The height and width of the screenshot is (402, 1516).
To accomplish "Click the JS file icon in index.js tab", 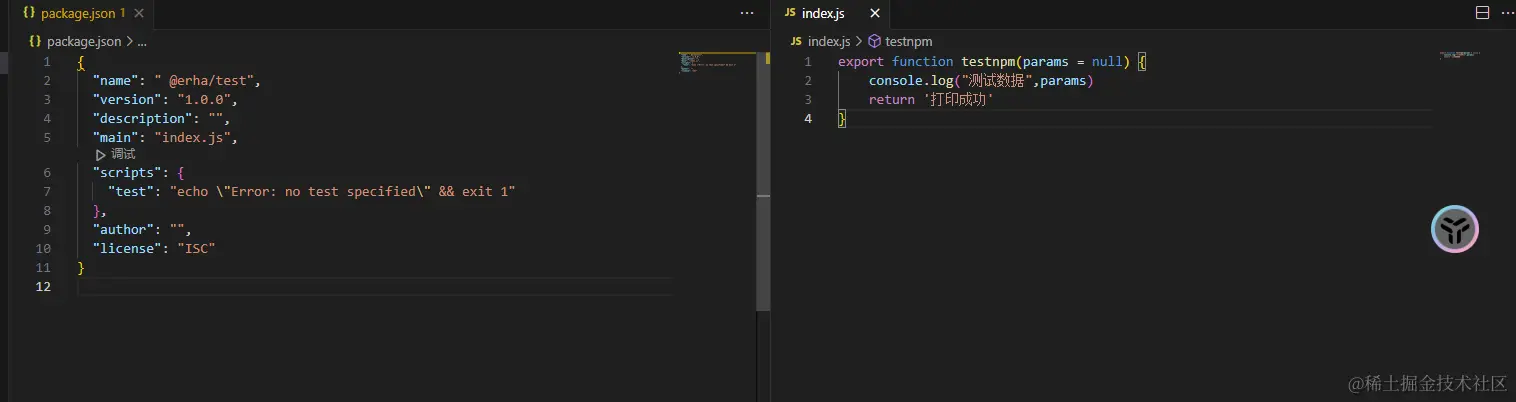I will pyautogui.click(x=790, y=13).
